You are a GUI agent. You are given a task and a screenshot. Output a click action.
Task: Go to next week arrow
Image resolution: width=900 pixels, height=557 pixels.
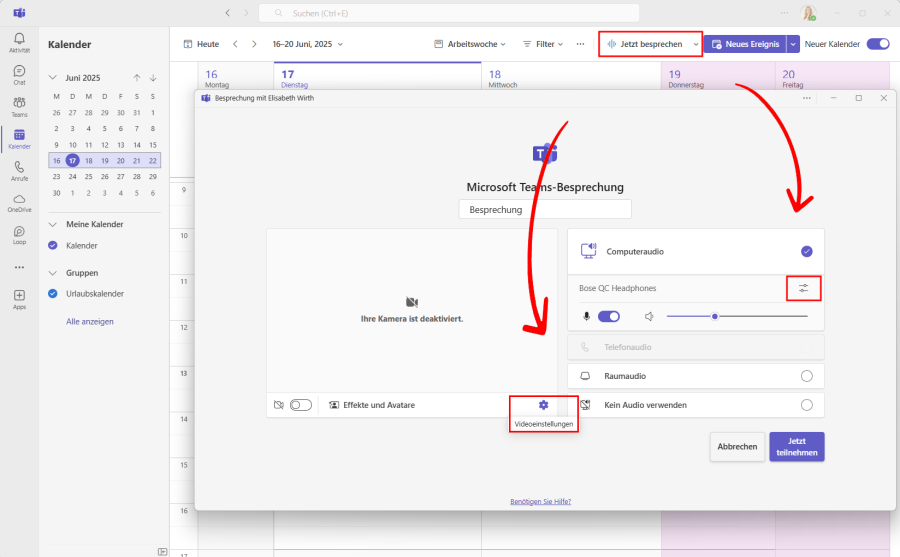click(254, 44)
